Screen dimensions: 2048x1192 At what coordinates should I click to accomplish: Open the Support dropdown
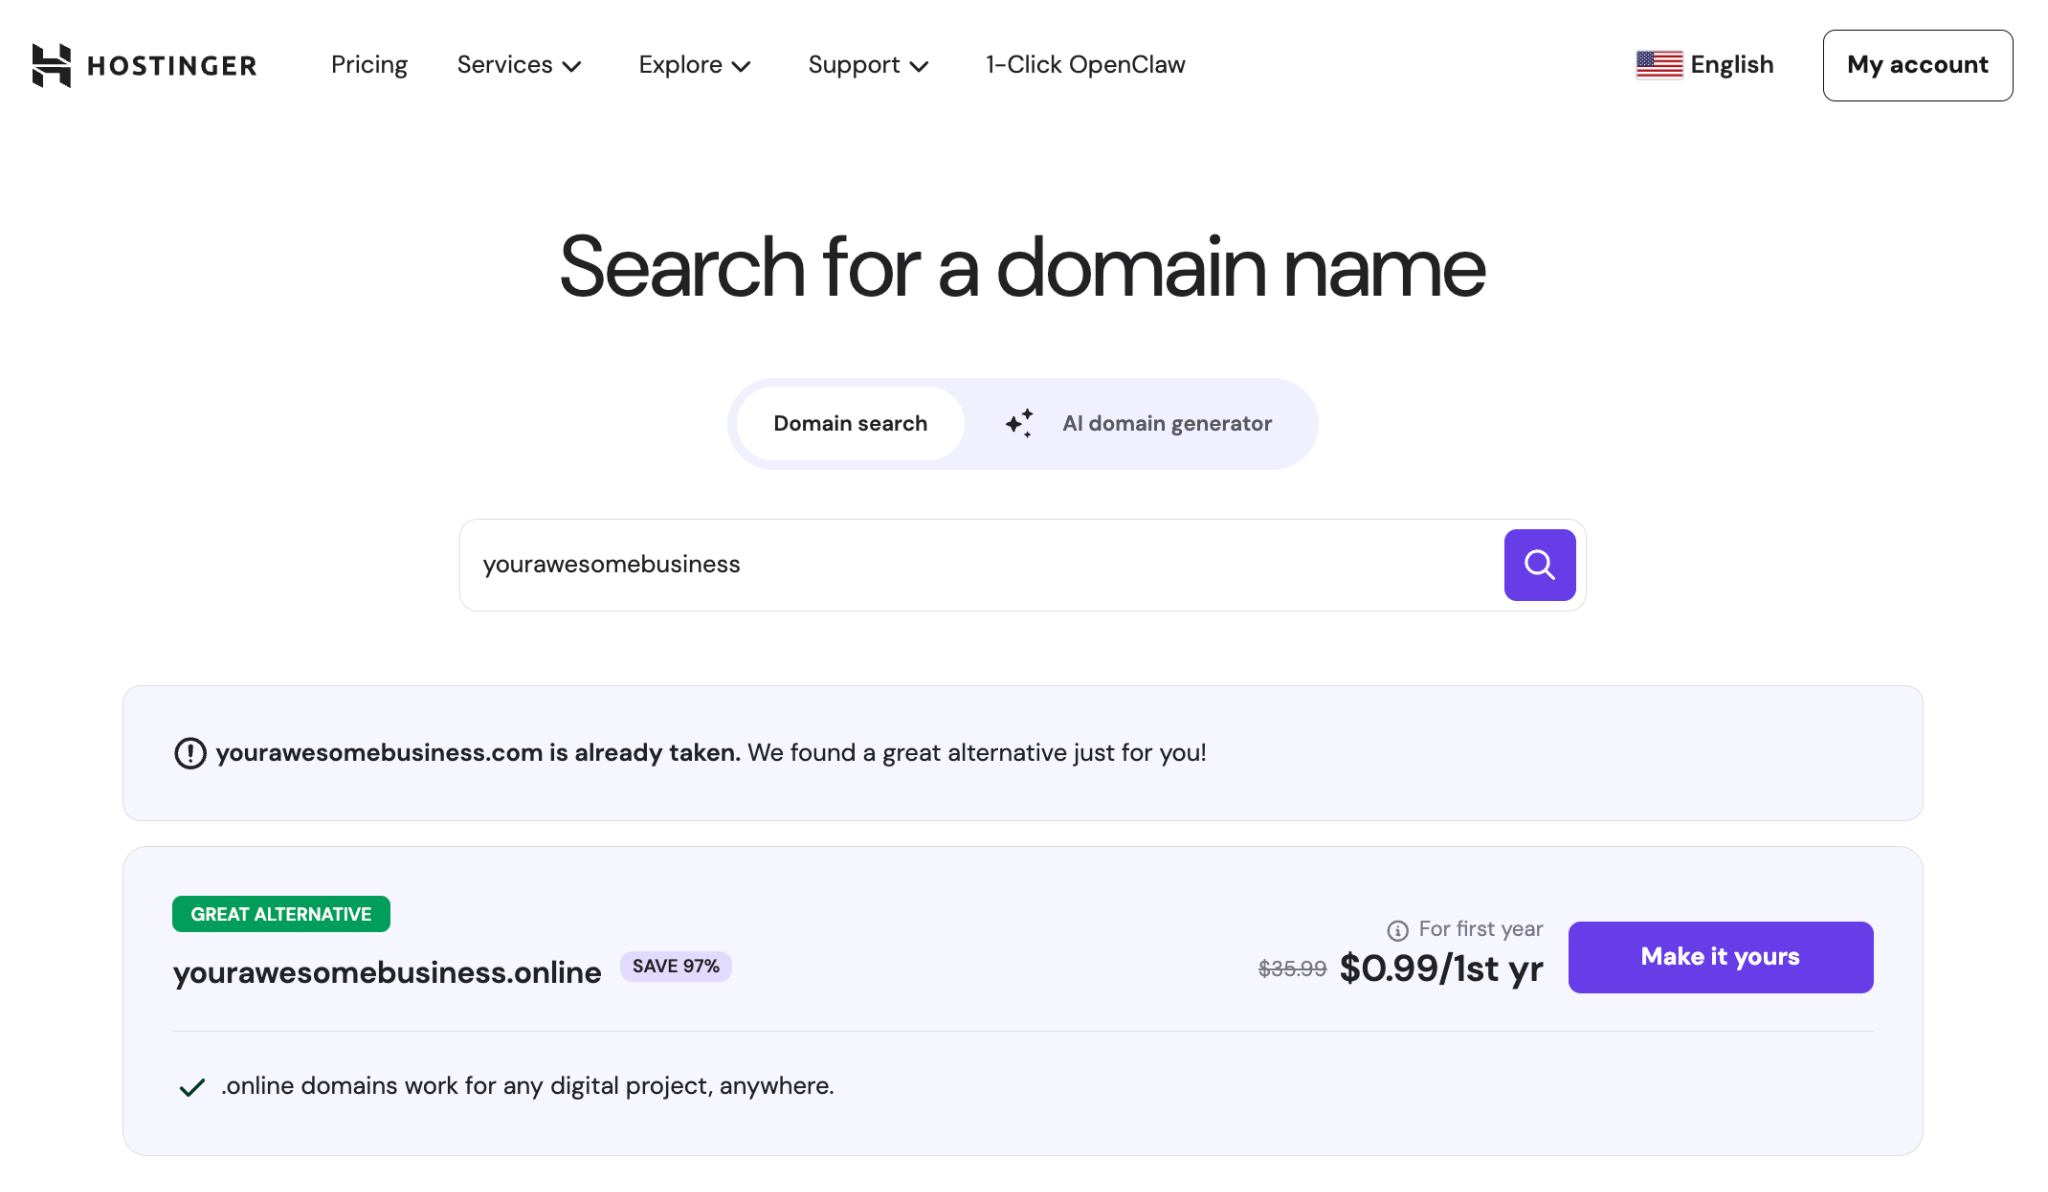(x=868, y=64)
